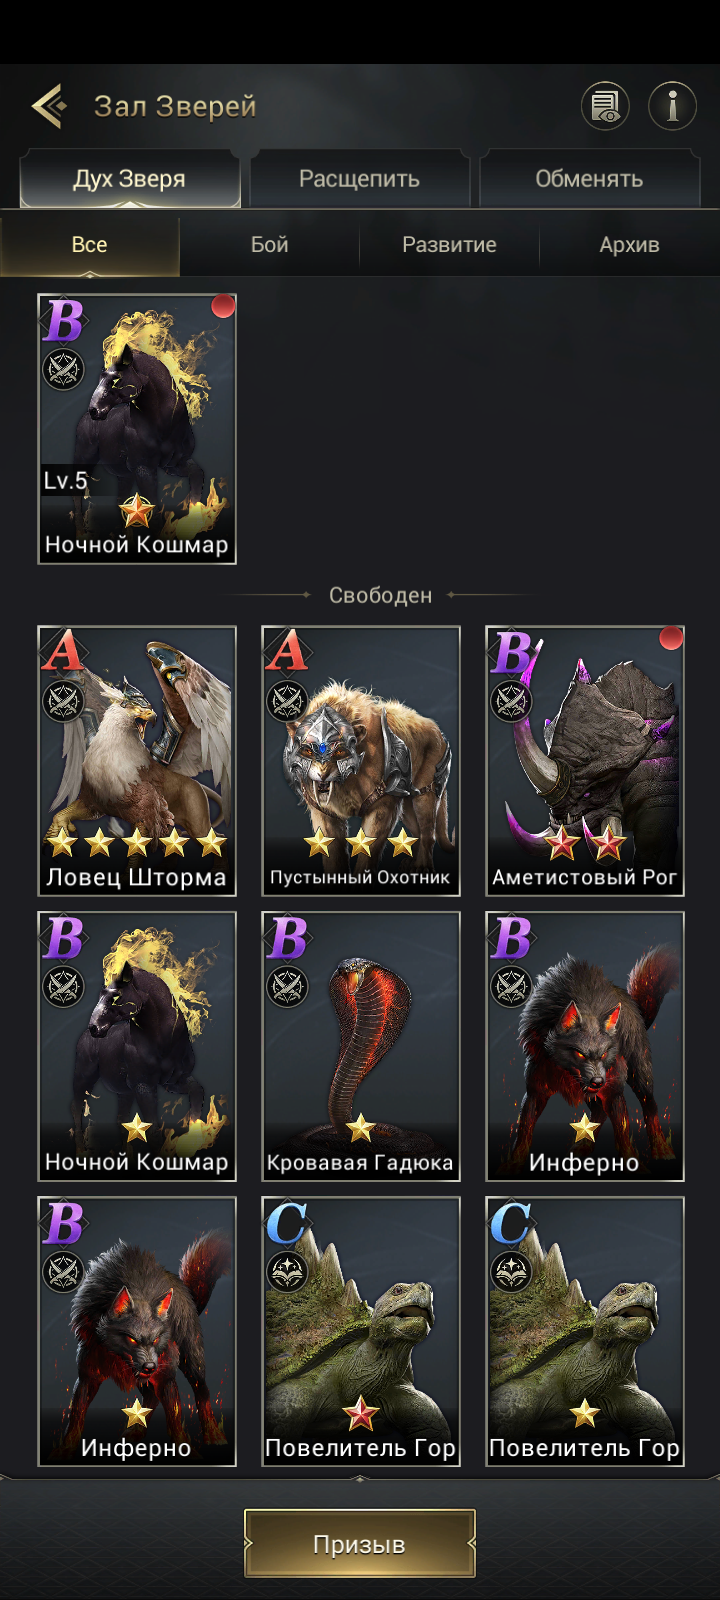Select the Lv.5 Ночной Кошмар card

point(137,429)
